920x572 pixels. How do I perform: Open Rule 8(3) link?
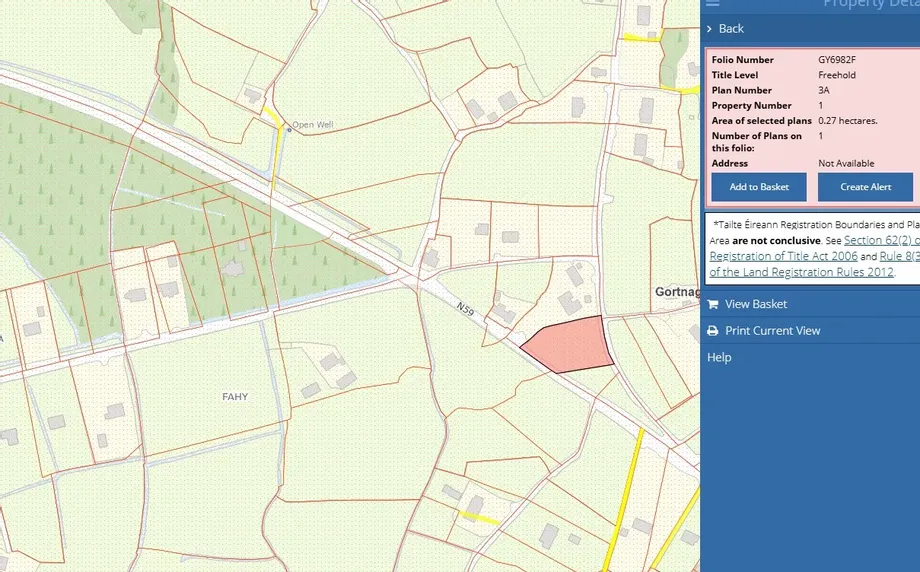(x=899, y=256)
